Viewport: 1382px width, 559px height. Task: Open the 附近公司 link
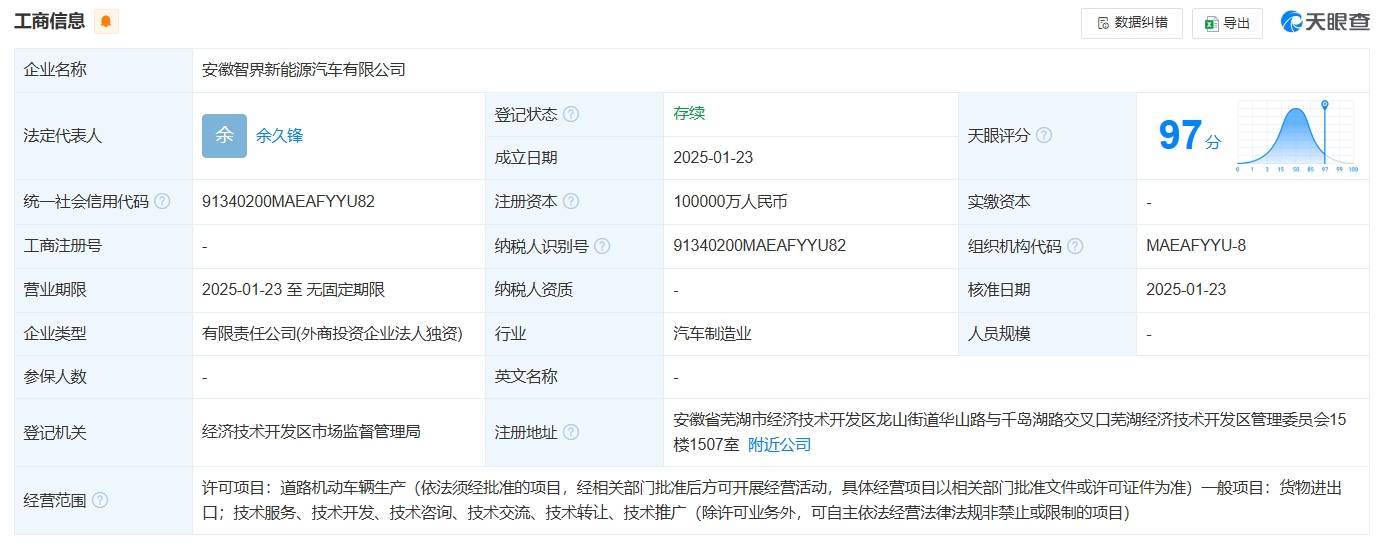click(780, 445)
